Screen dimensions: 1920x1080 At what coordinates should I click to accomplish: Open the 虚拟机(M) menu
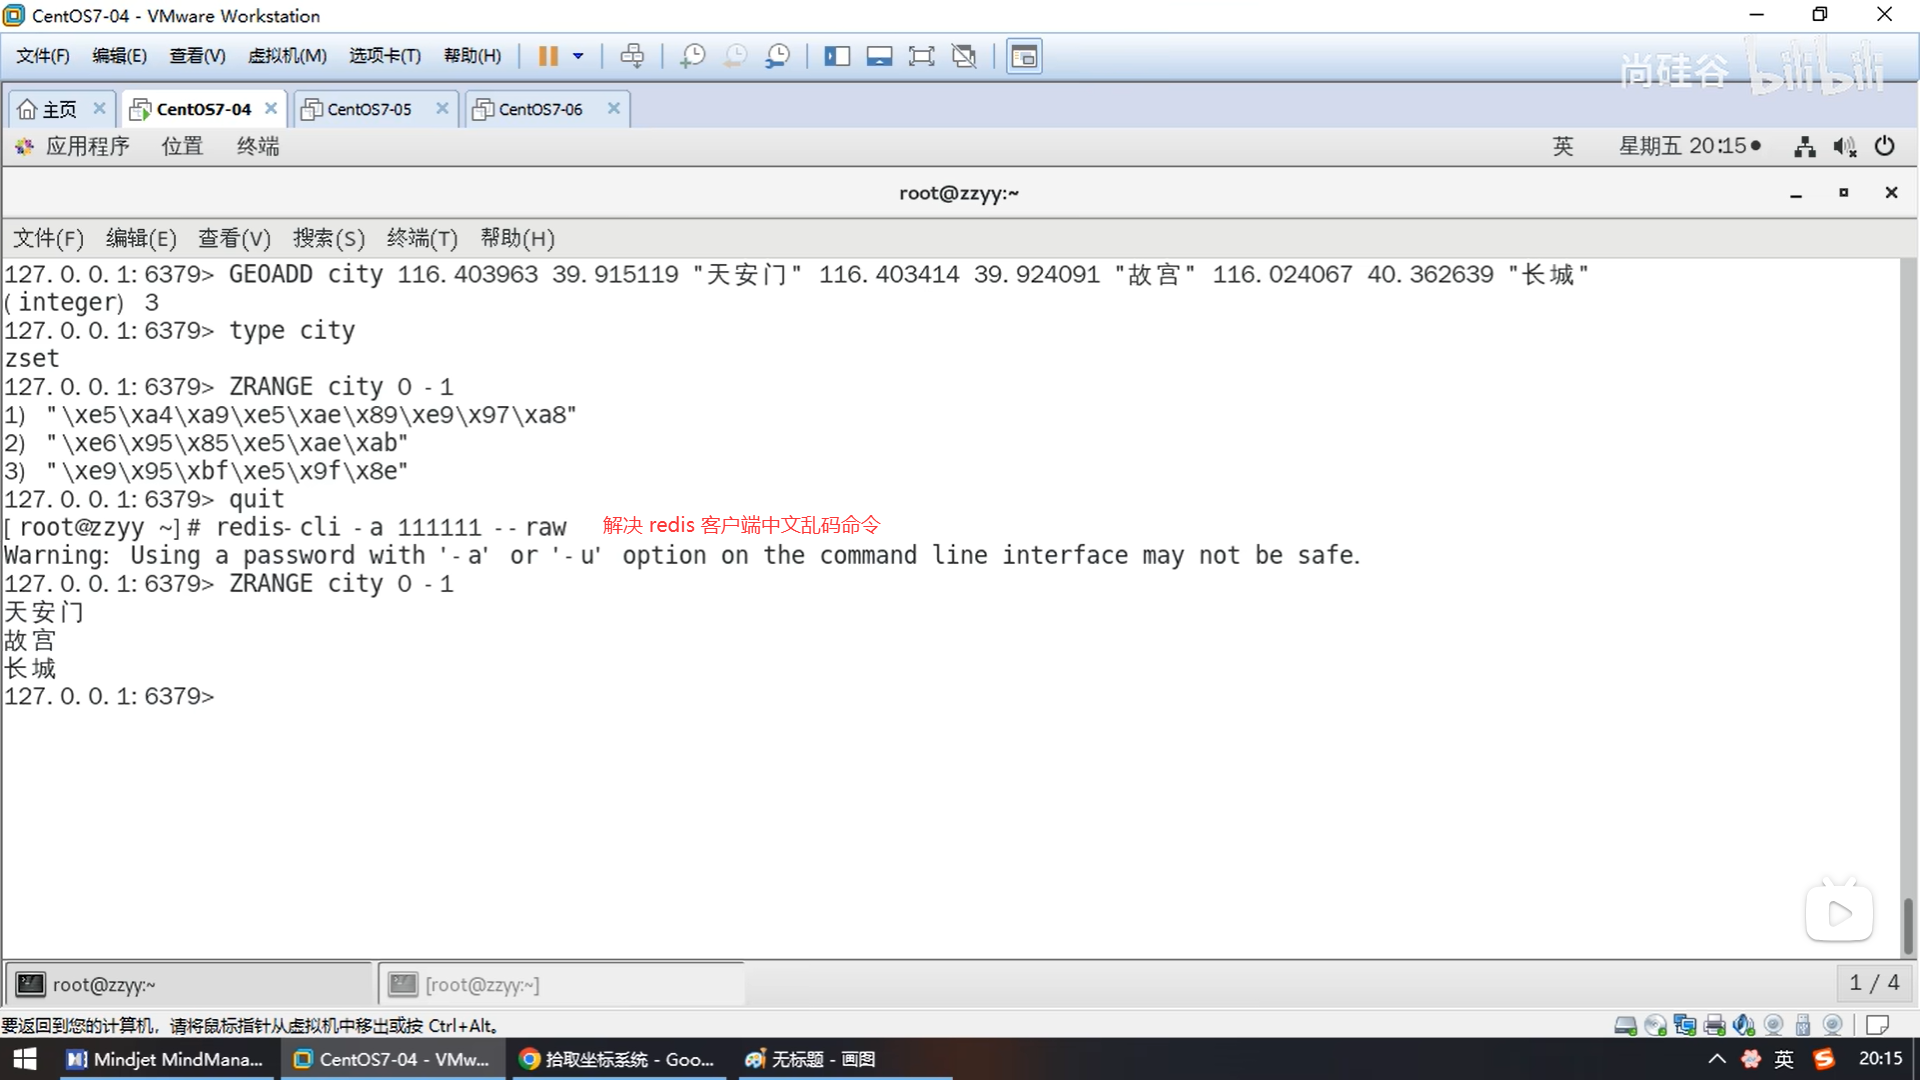[x=287, y=56]
